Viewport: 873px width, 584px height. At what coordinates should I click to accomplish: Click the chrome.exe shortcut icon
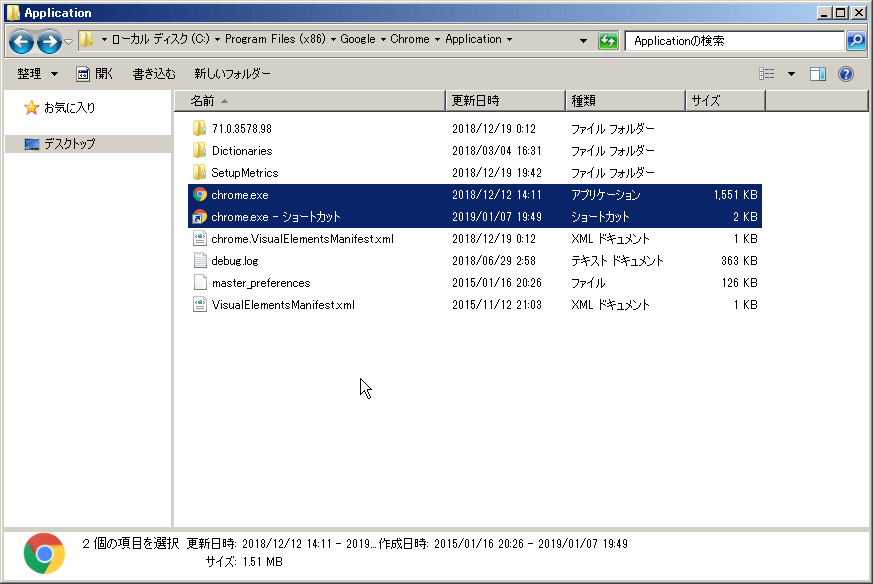point(200,217)
